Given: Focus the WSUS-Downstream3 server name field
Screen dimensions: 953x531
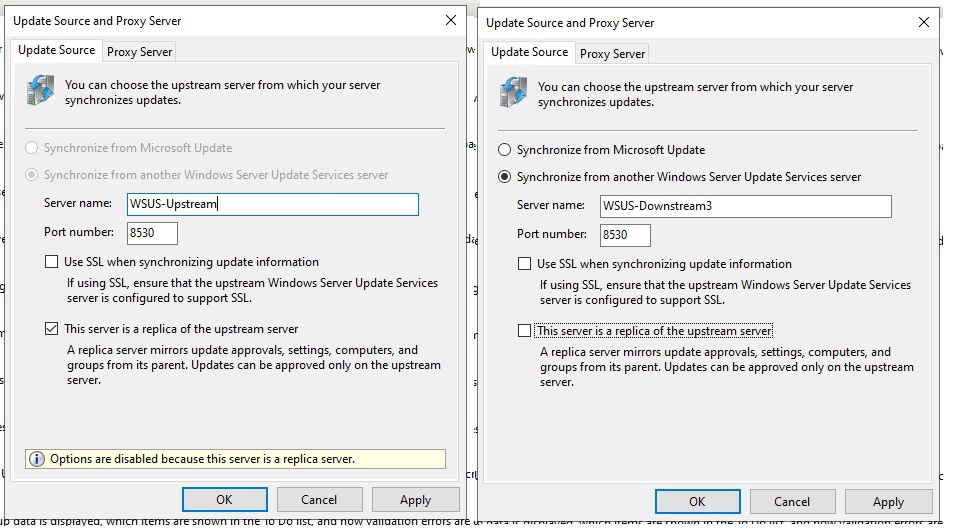Looking at the screenshot, I should click(746, 206).
